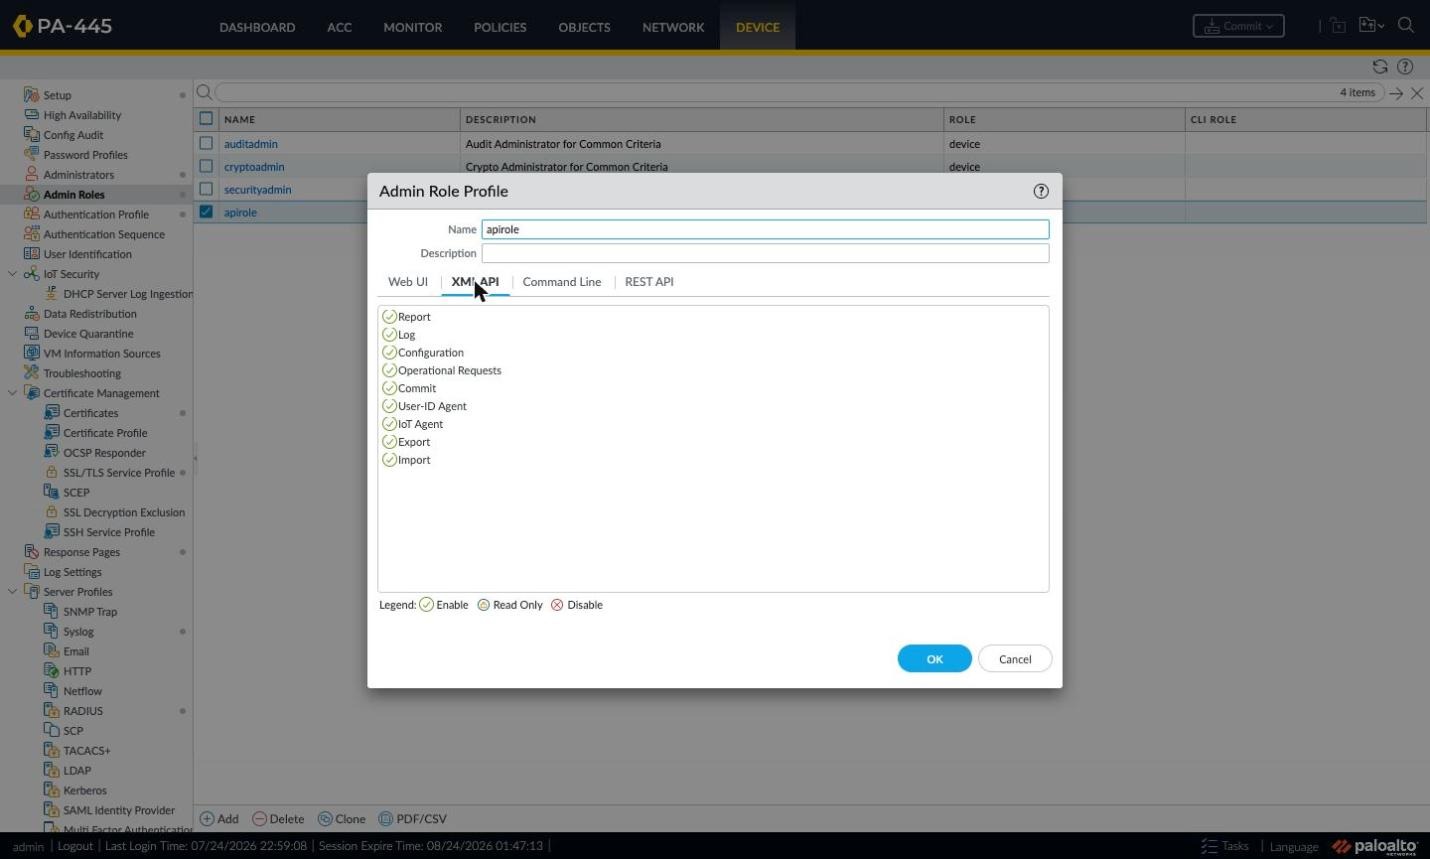Click the global search magnifier icon

[x=1406, y=26]
